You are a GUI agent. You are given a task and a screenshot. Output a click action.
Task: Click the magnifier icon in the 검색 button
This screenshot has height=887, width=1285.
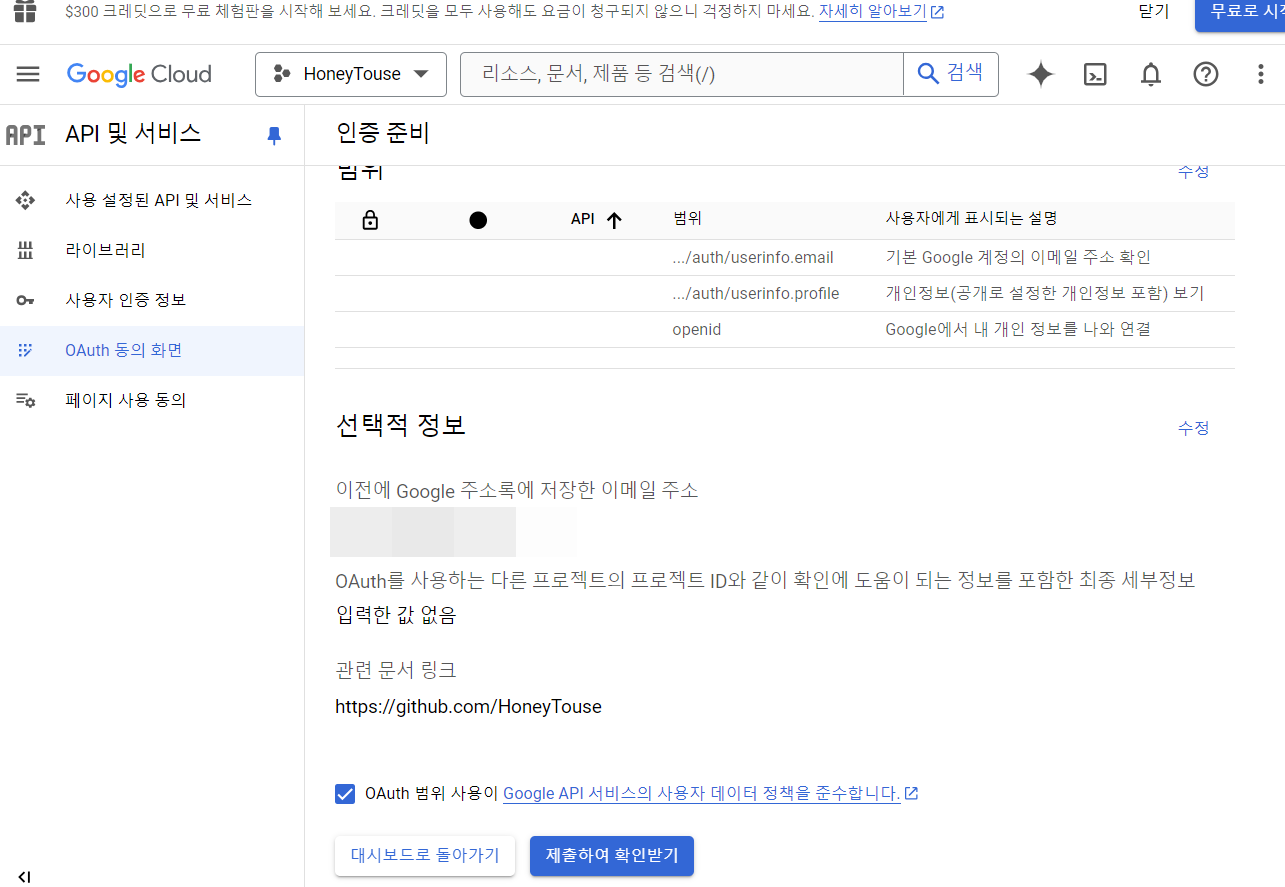tap(928, 73)
